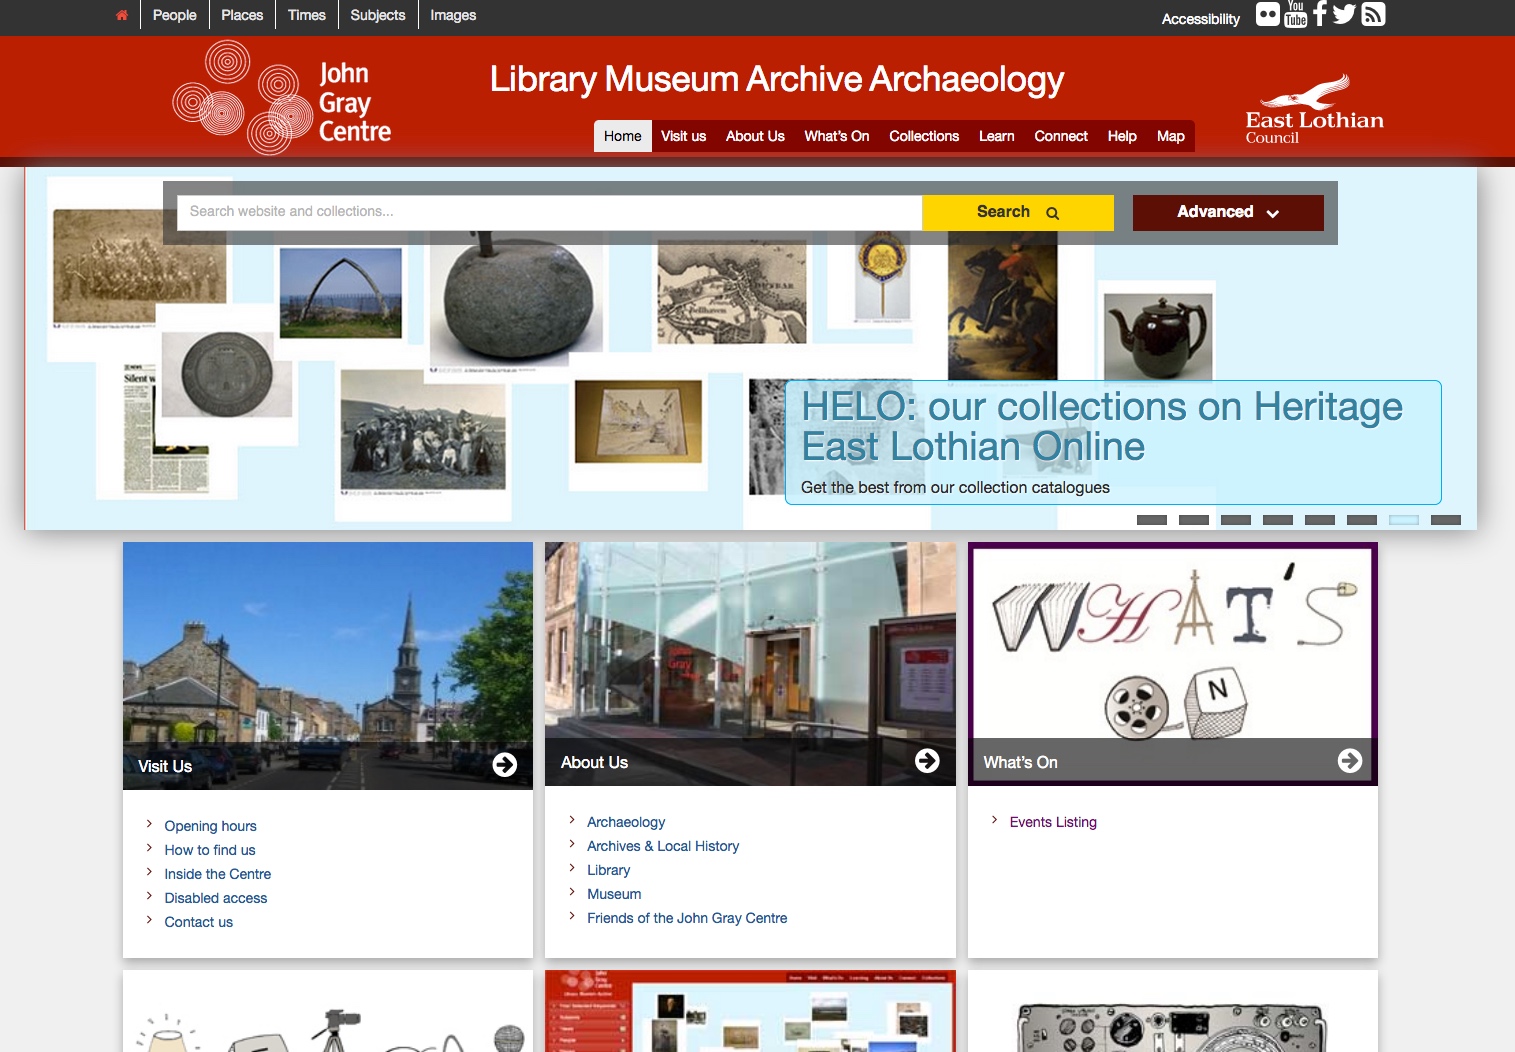The width and height of the screenshot is (1515, 1052).
Task: Open the Flickr icon in the header
Action: point(1268,14)
